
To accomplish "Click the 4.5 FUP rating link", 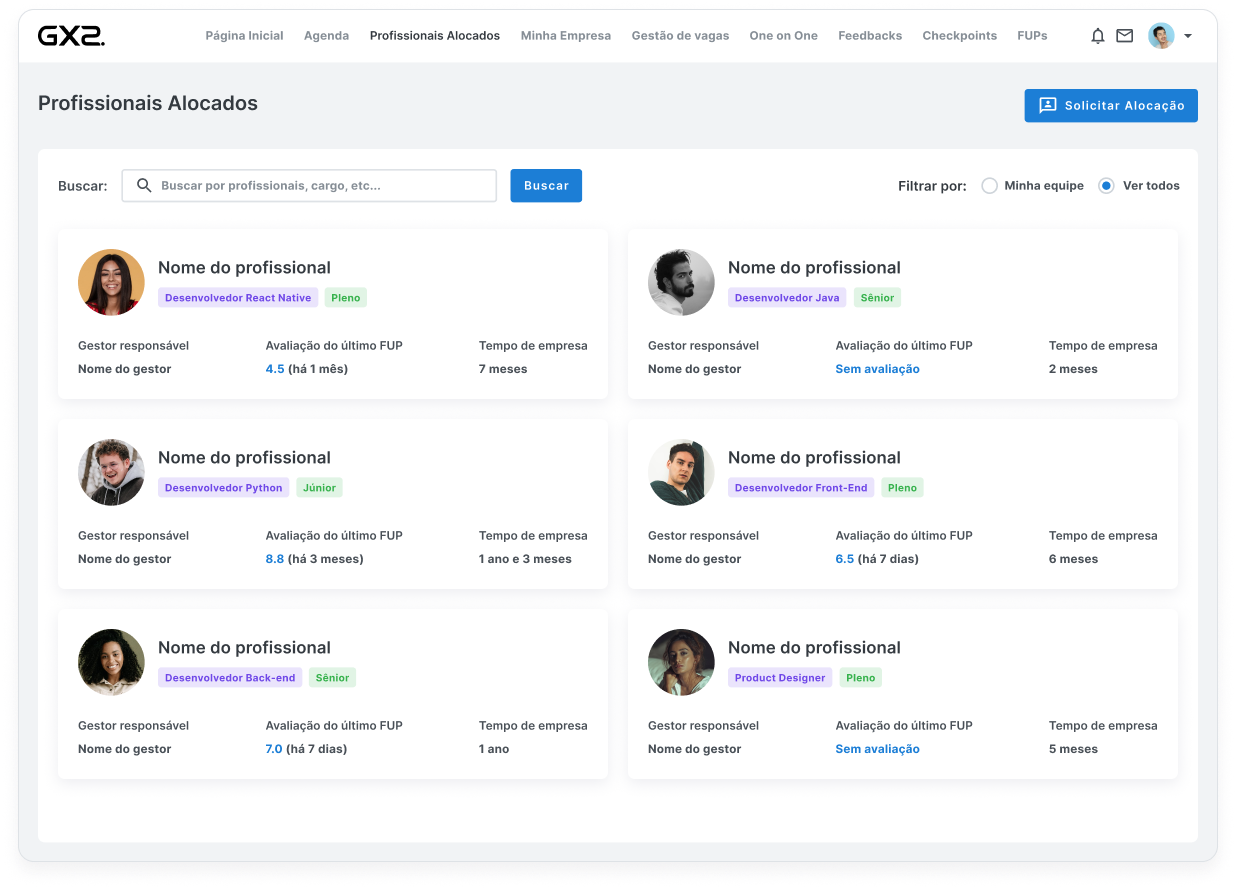I will click(275, 369).
